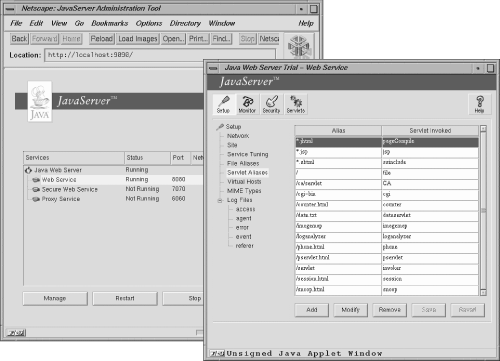500x361 pixels.
Task: Click the Java Web Server service icon
Action: tap(29, 170)
